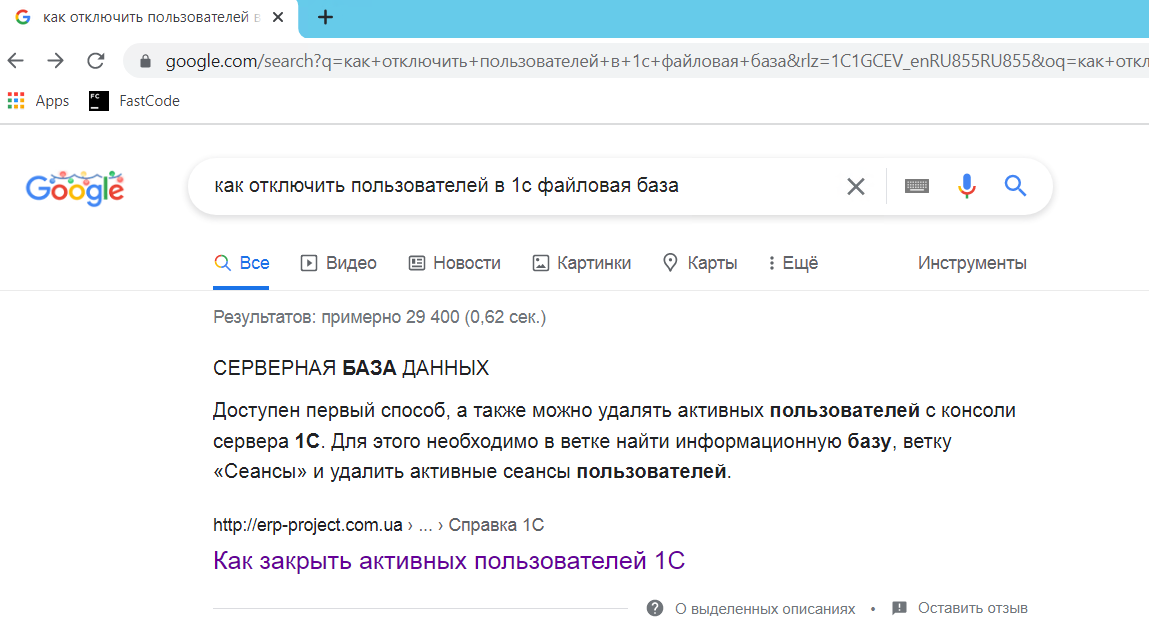Close the Google search tab

(278, 18)
